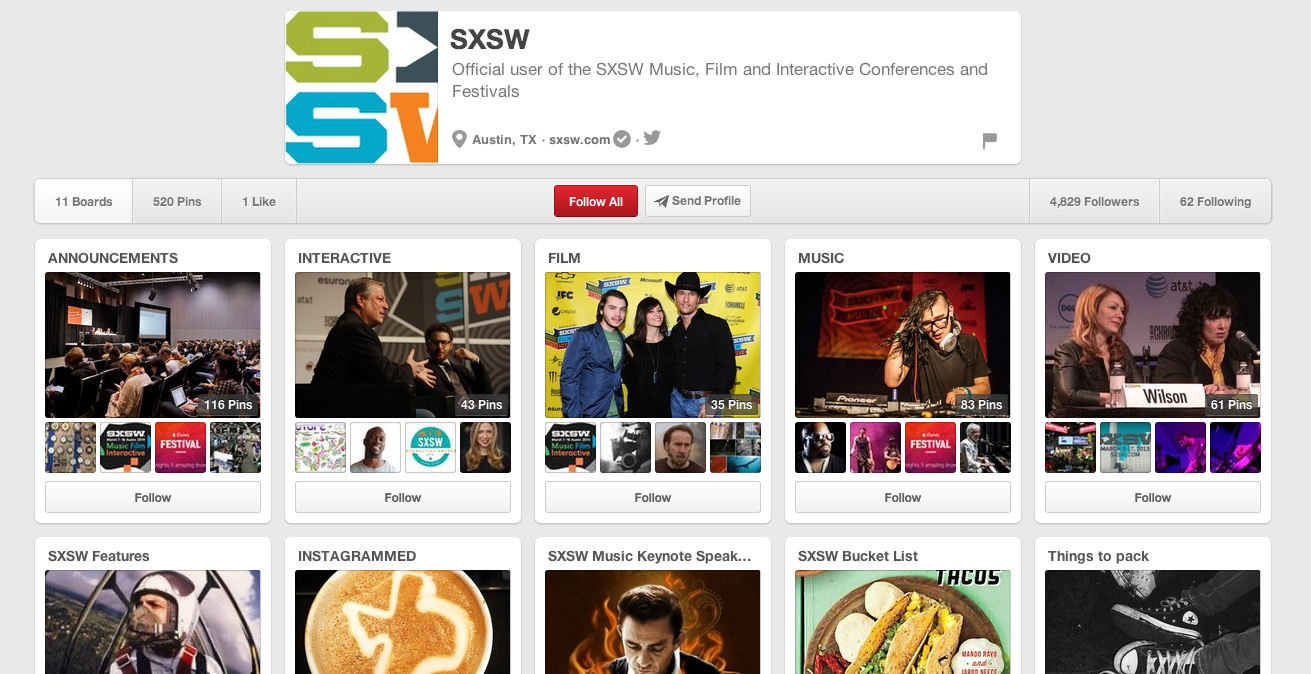Image resolution: width=1311 pixels, height=674 pixels.
Task: Visit the sxsw.com website link
Action: click(x=579, y=140)
